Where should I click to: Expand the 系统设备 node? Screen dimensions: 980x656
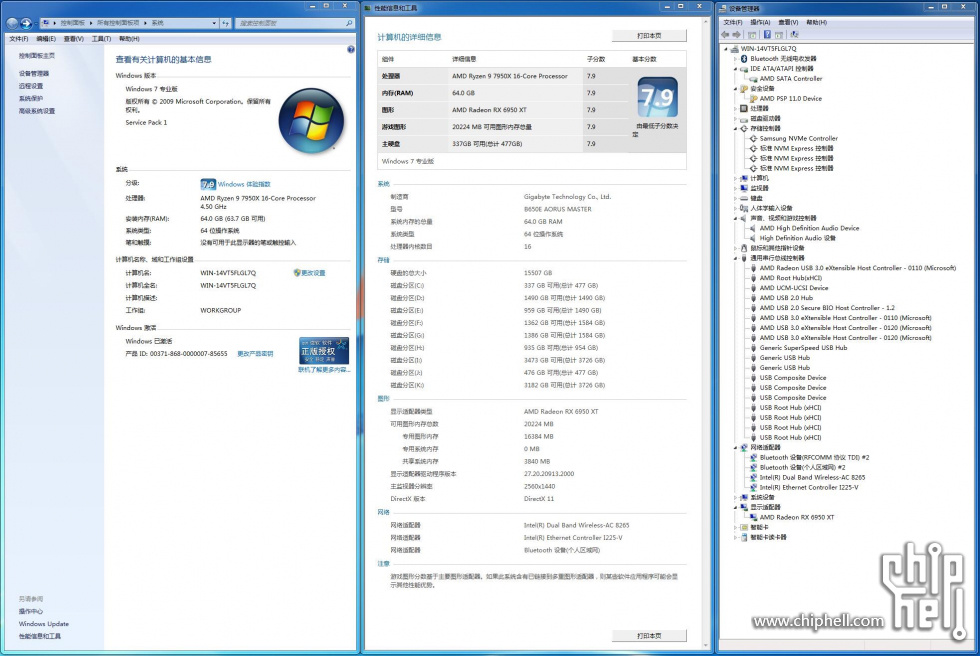pyautogui.click(x=736, y=498)
